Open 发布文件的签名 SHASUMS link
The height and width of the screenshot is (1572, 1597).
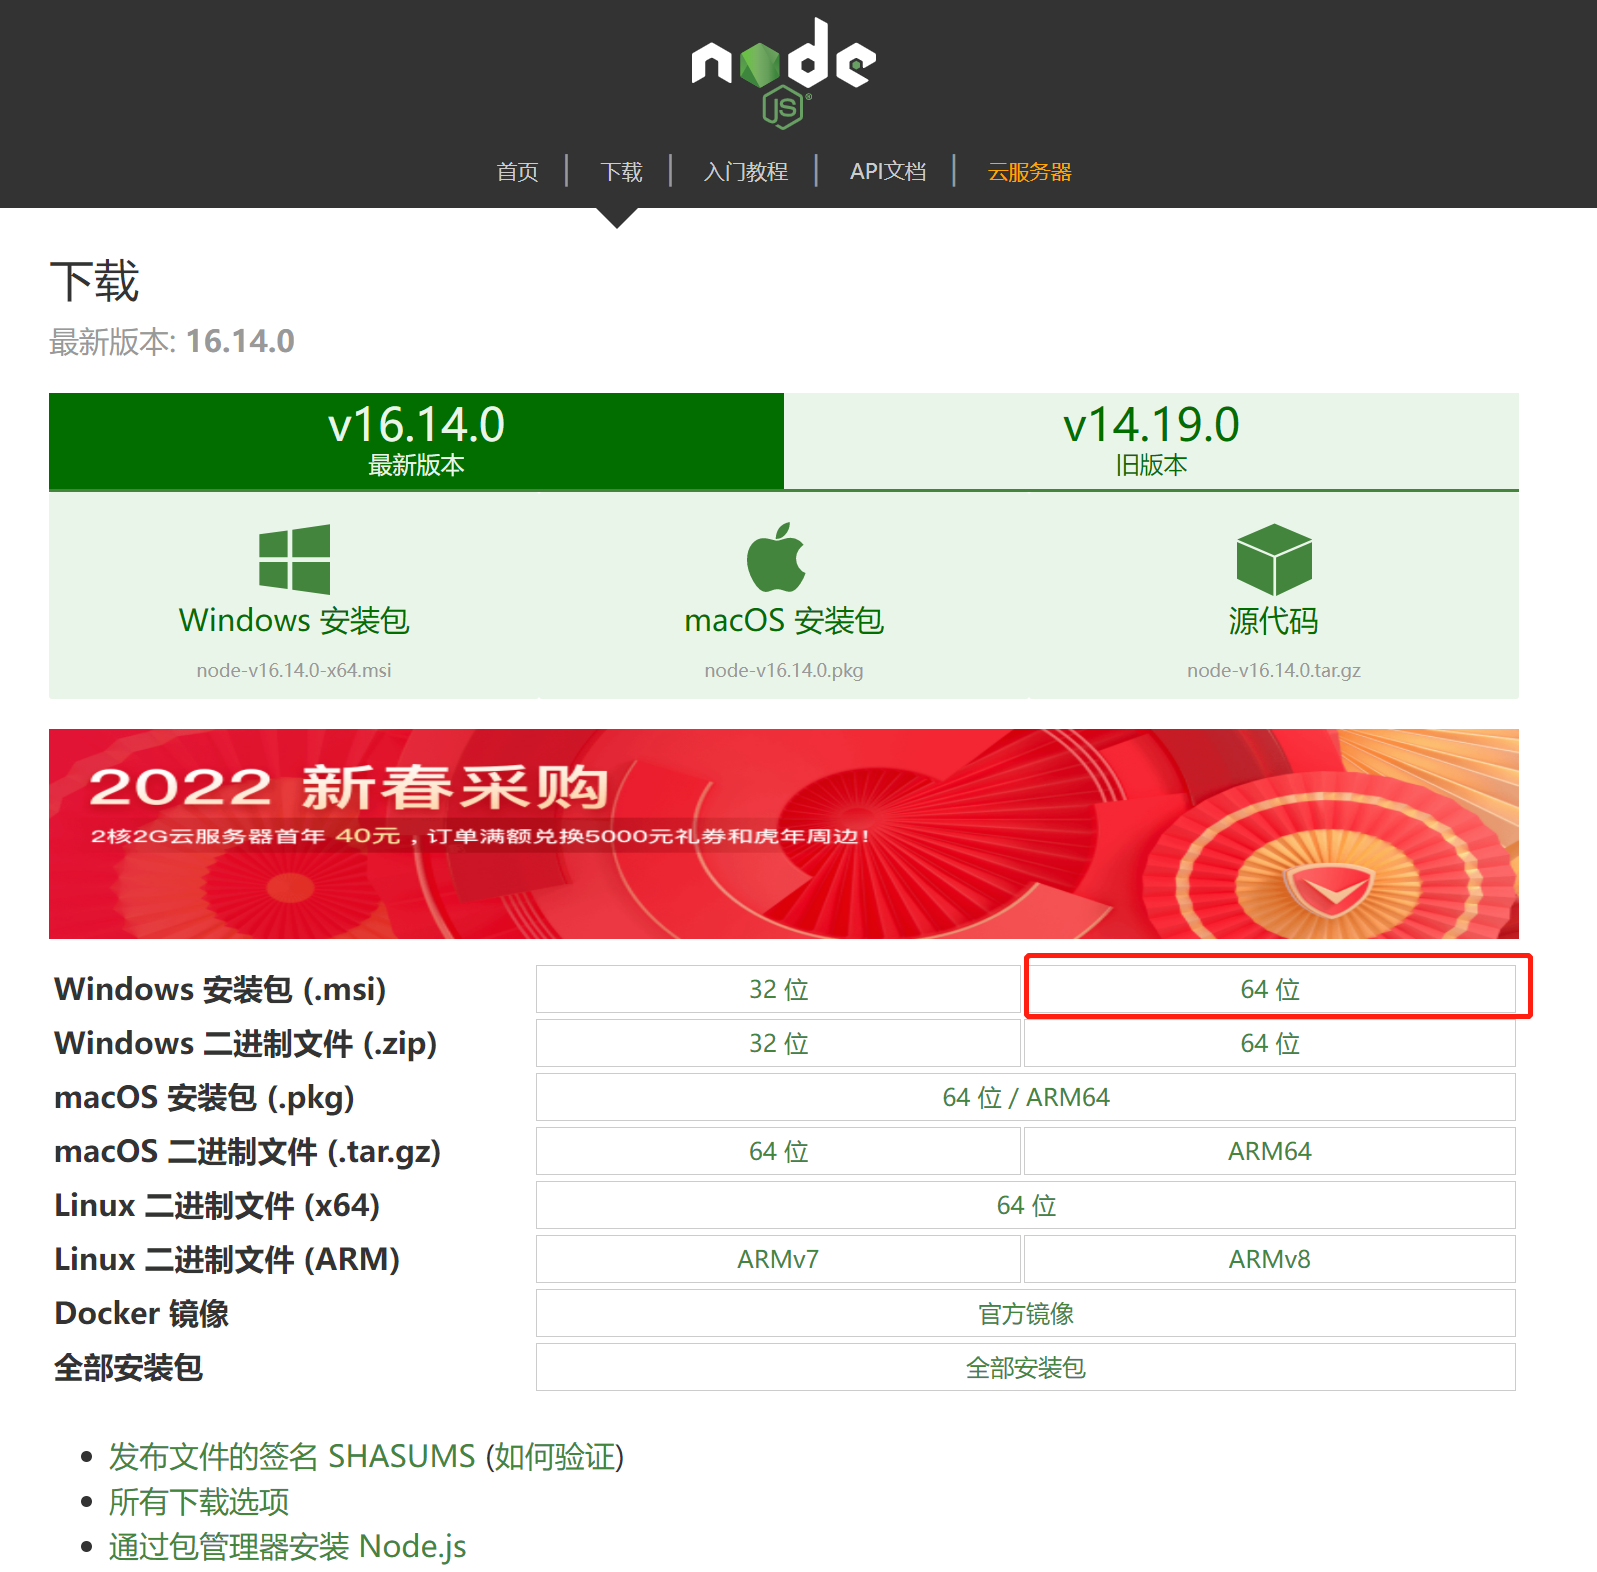[292, 1456]
